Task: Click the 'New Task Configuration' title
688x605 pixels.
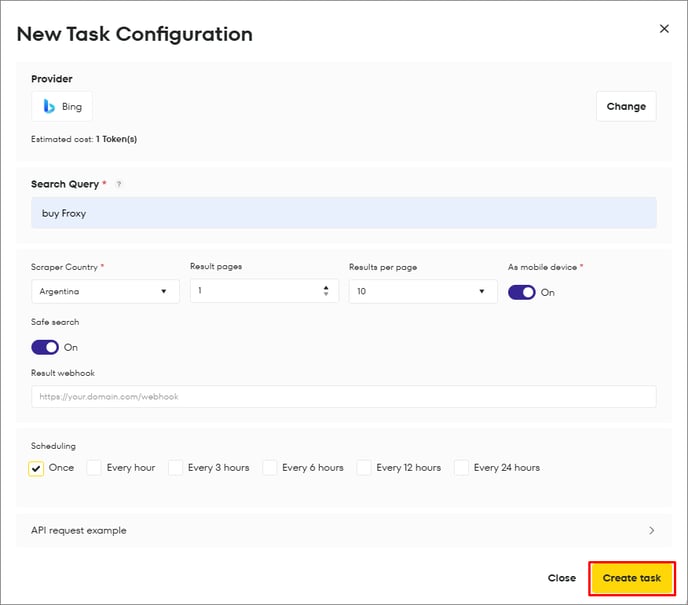Action: 135,34
